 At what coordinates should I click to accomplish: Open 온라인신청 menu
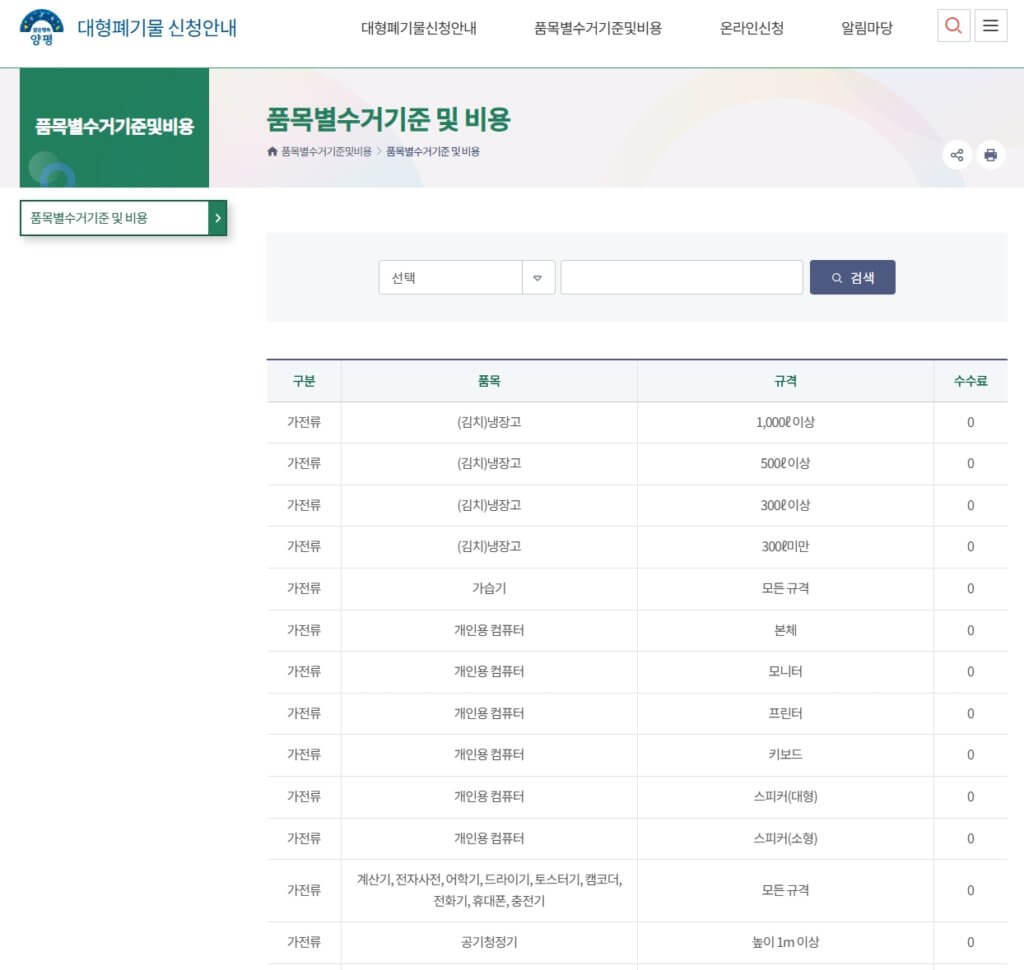tap(751, 28)
